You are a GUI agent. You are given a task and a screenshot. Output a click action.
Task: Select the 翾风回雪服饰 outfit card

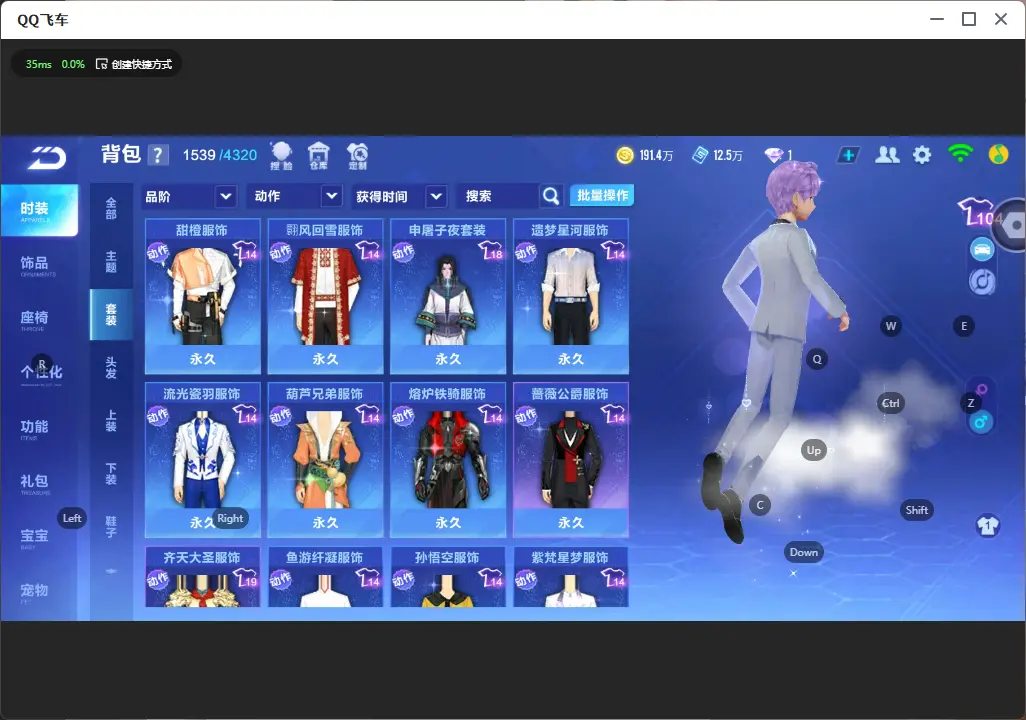click(325, 297)
